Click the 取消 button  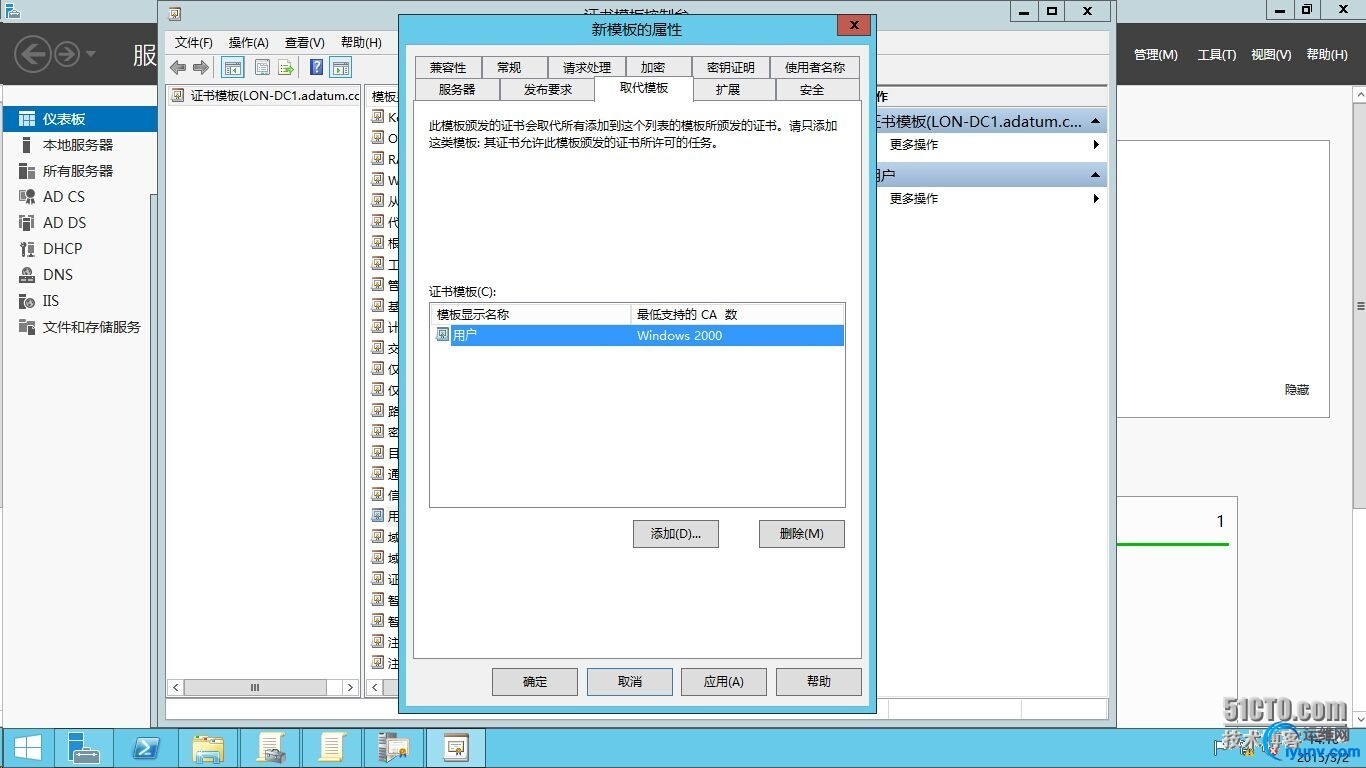pos(630,682)
